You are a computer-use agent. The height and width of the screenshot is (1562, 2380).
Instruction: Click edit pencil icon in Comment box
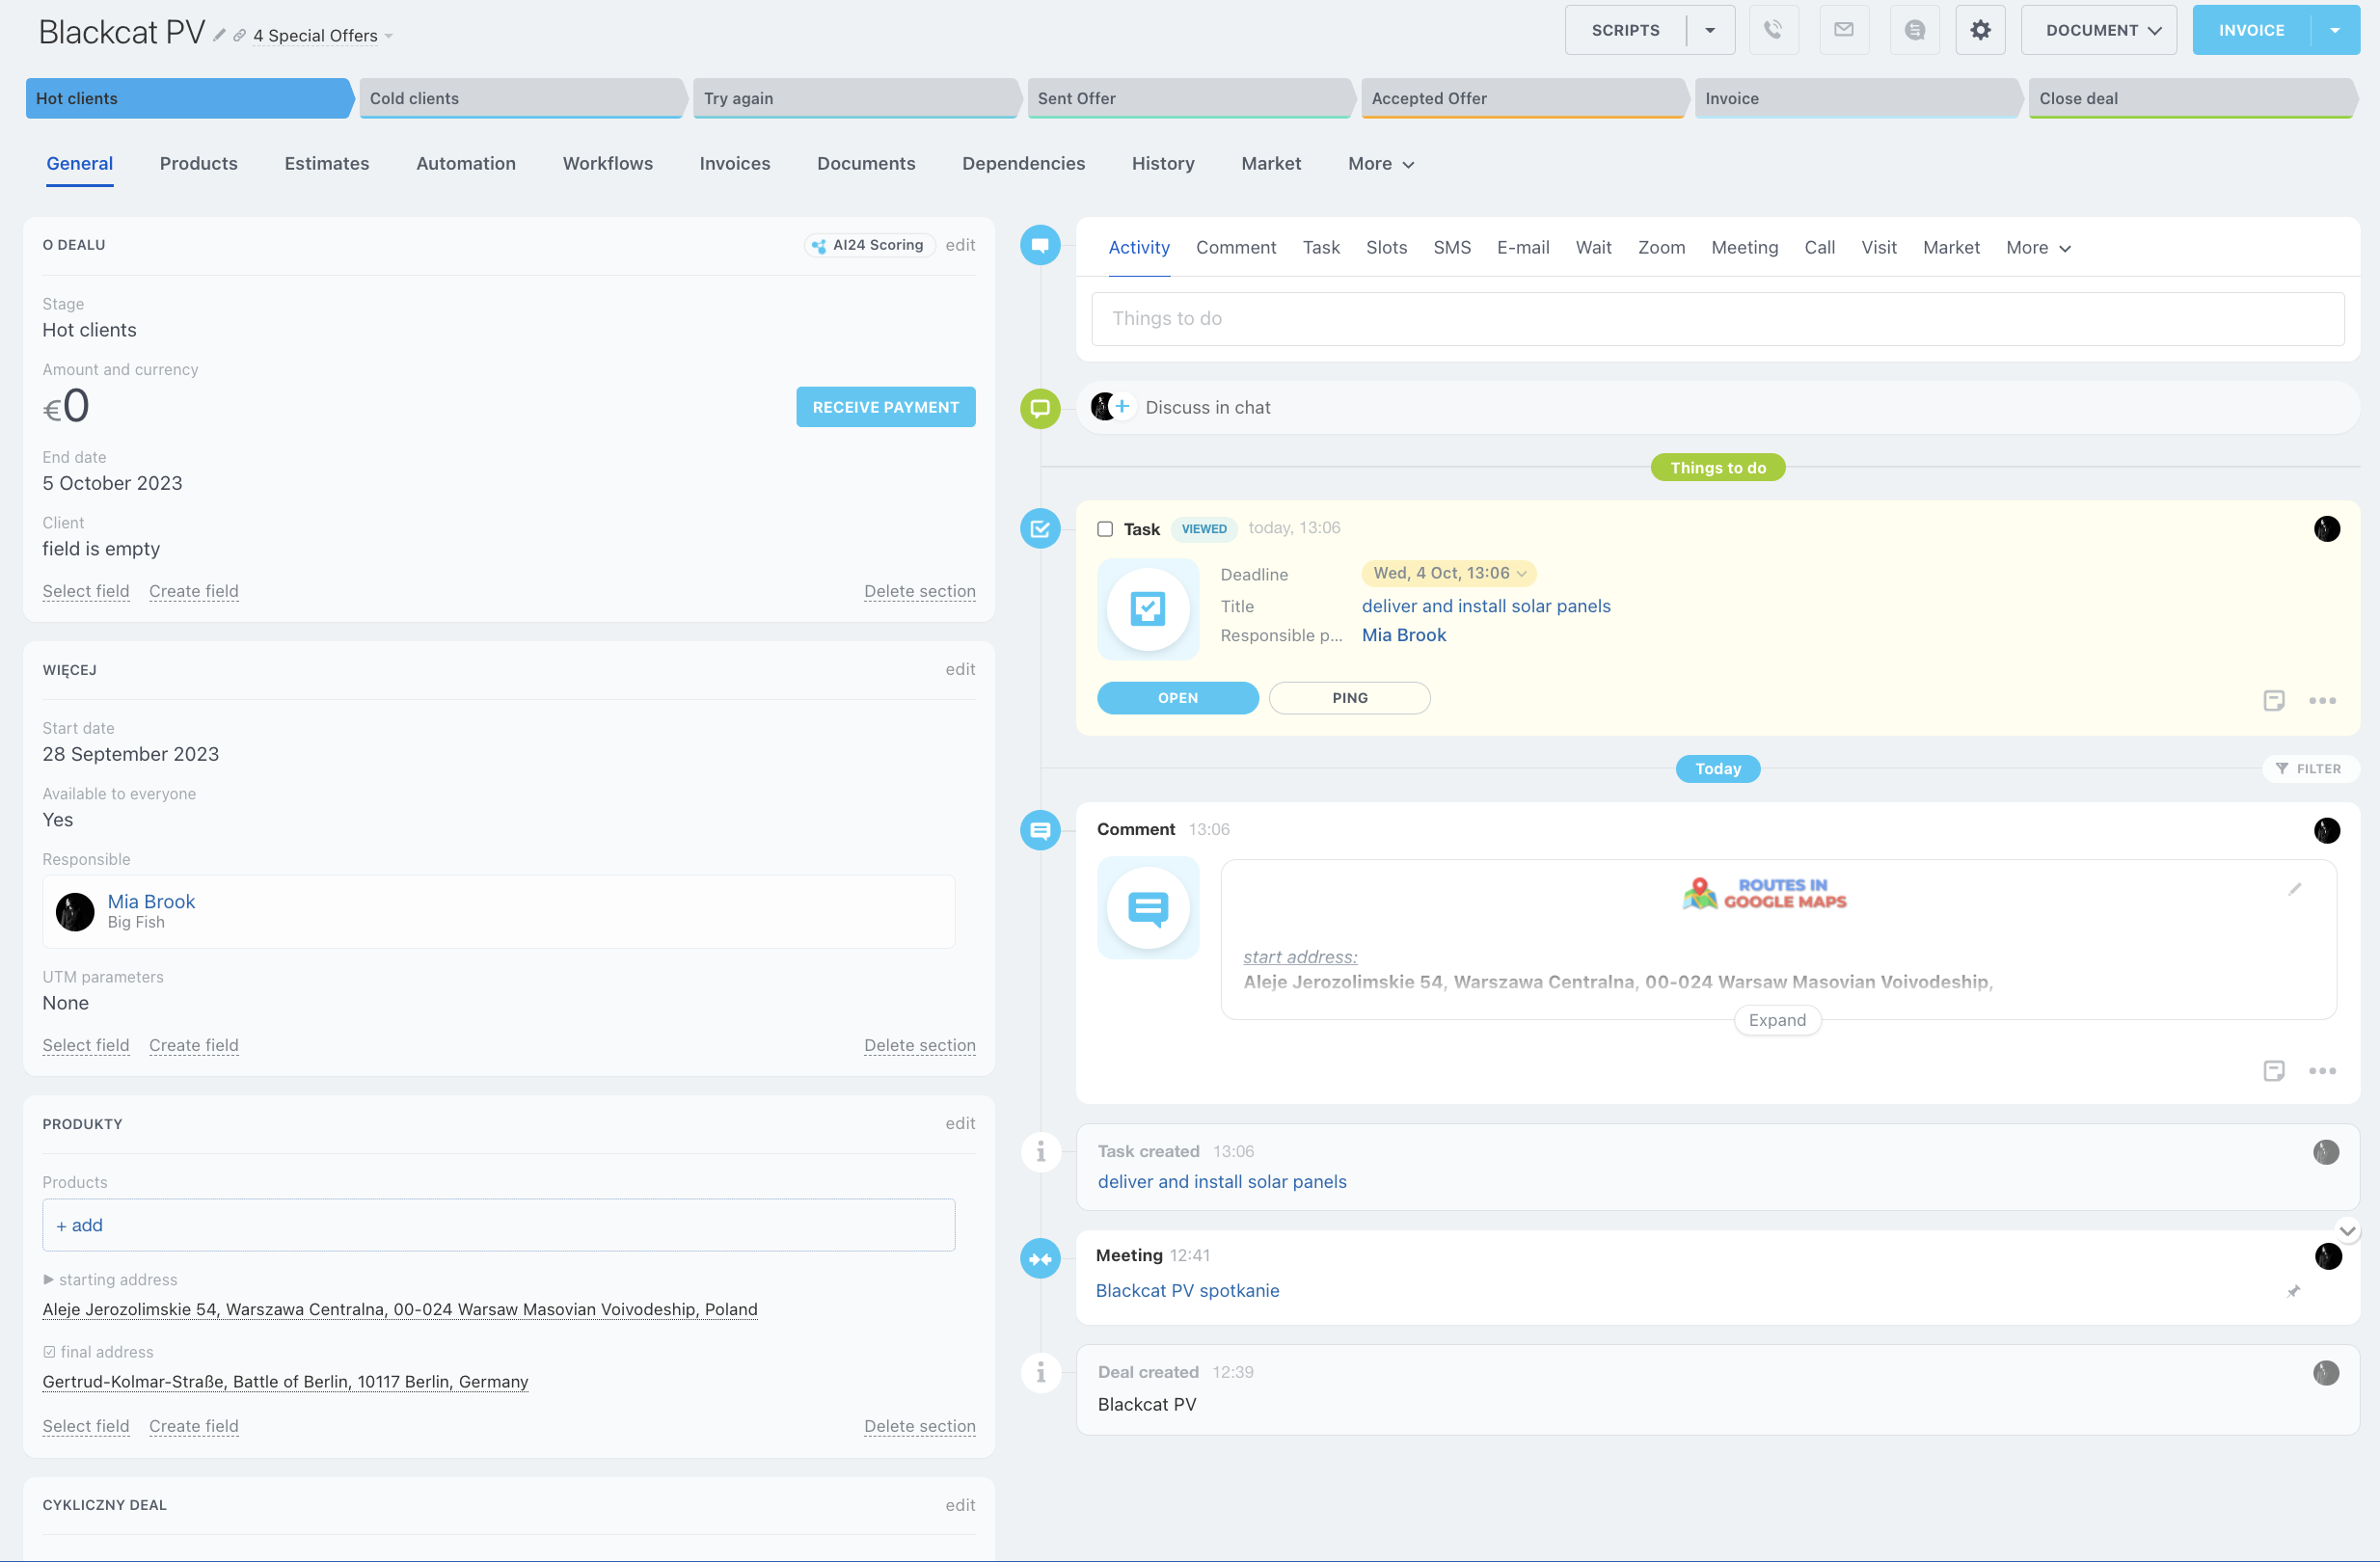coord(2295,889)
